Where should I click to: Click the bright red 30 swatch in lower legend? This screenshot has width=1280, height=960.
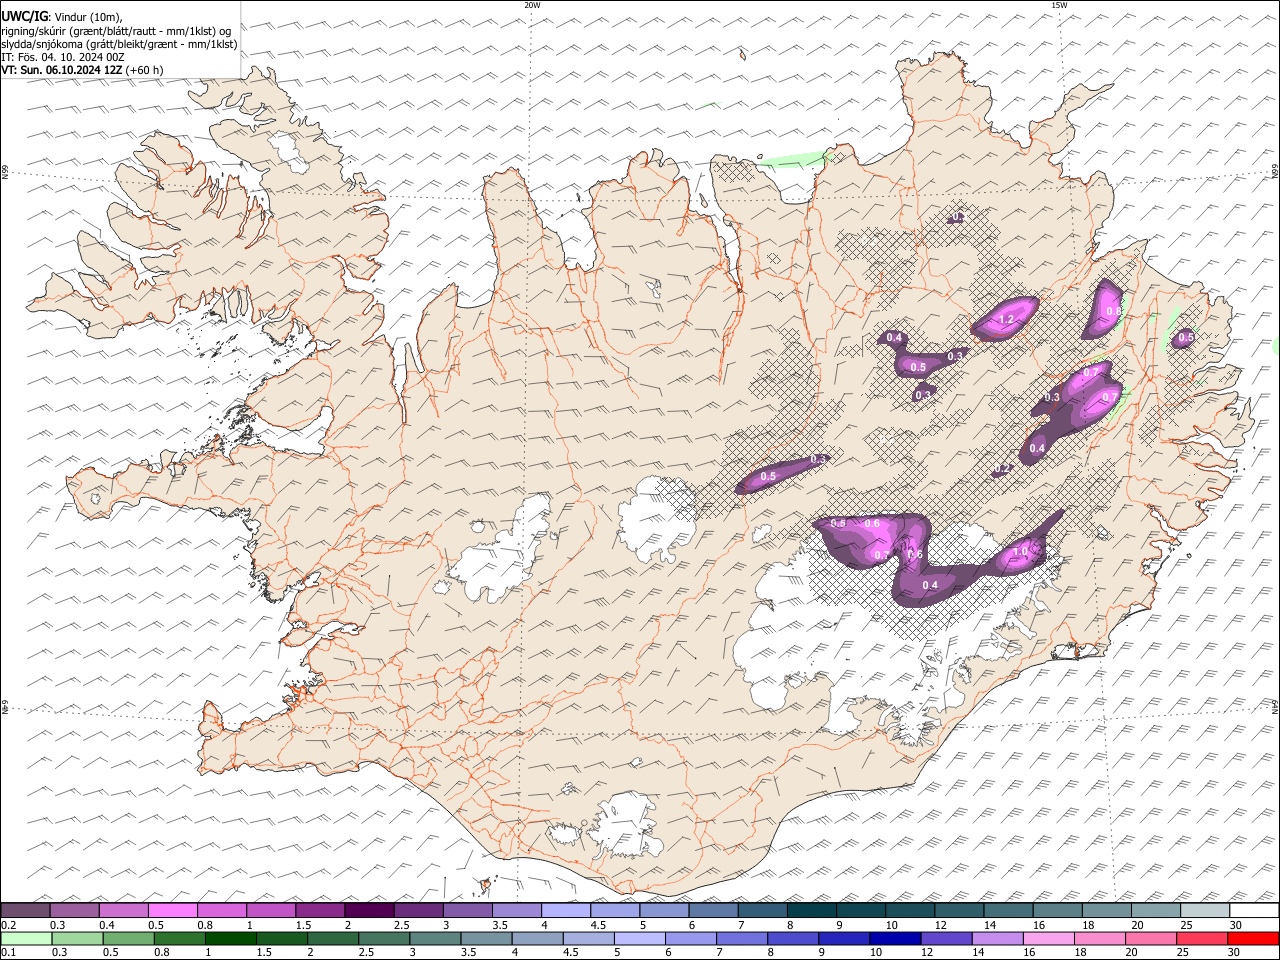[x=1252, y=939]
